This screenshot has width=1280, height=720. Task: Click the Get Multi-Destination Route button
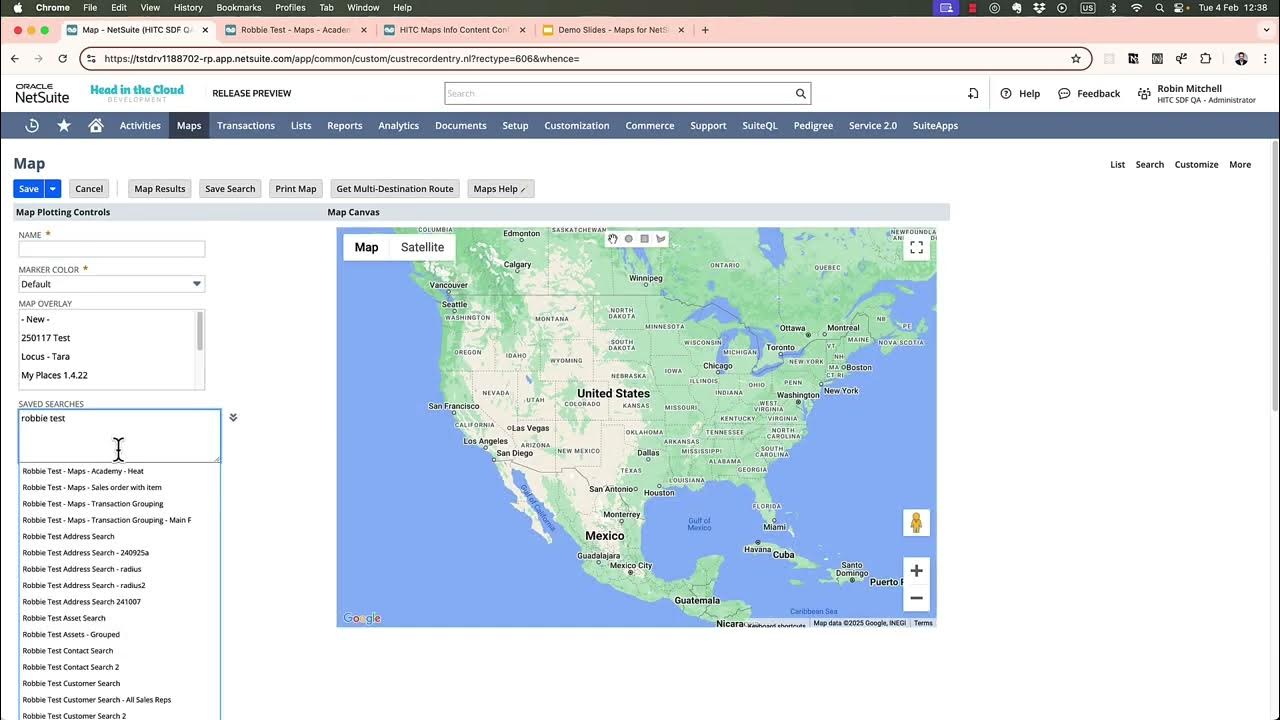click(x=394, y=188)
